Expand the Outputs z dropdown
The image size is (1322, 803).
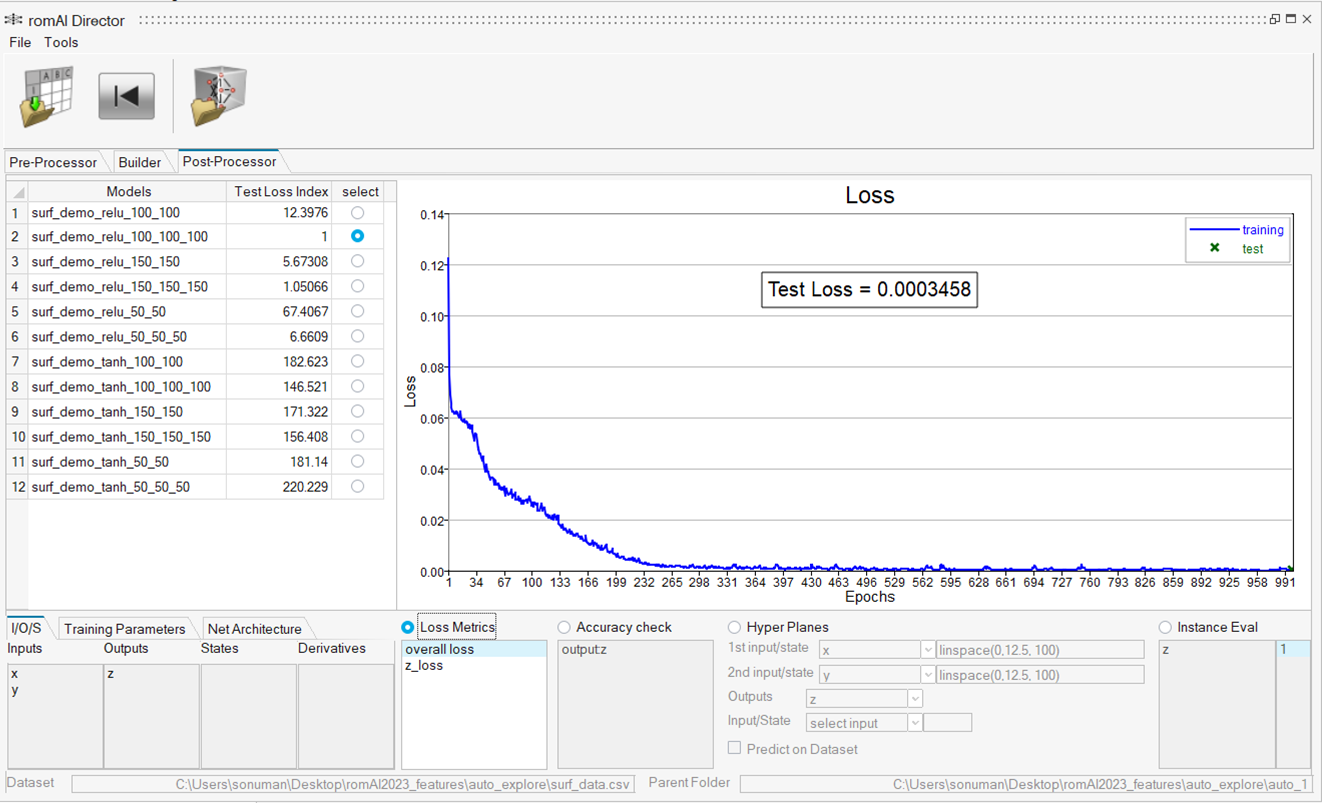(x=914, y=698)
